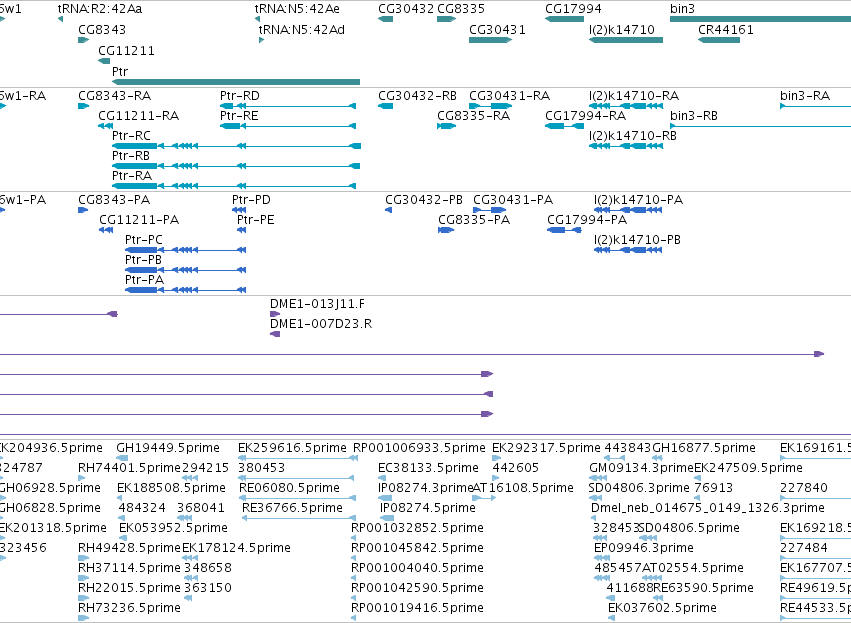Click the Ptr-PA protein label
Image resolution: width=851 pixels, height=623 pixels.
[144, 280]
